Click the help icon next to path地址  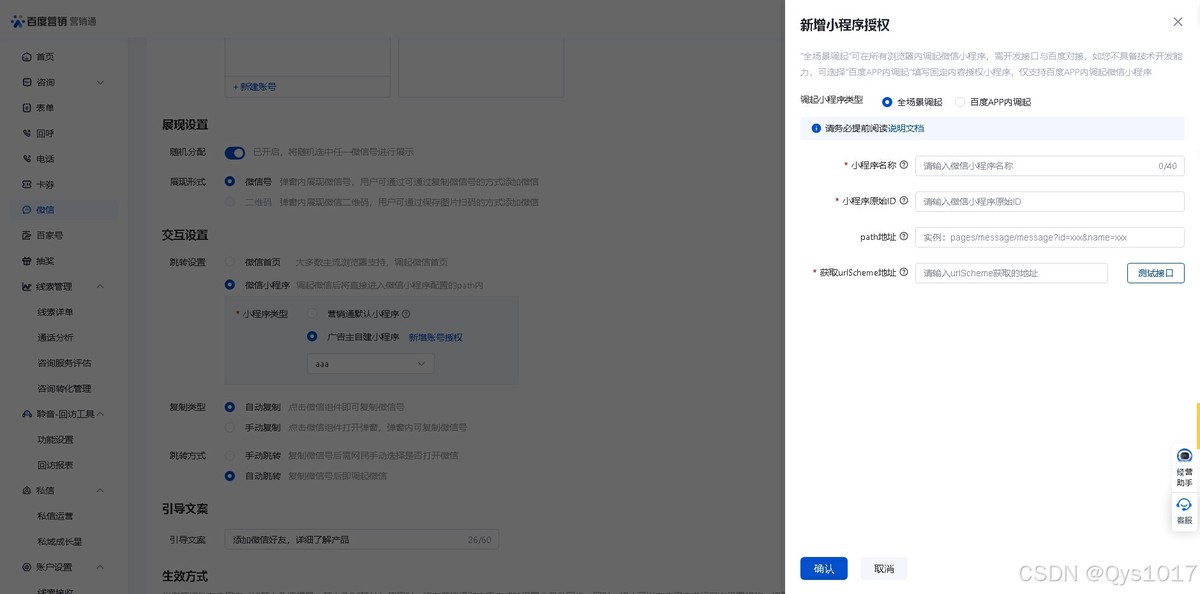(x=904, y=237)
